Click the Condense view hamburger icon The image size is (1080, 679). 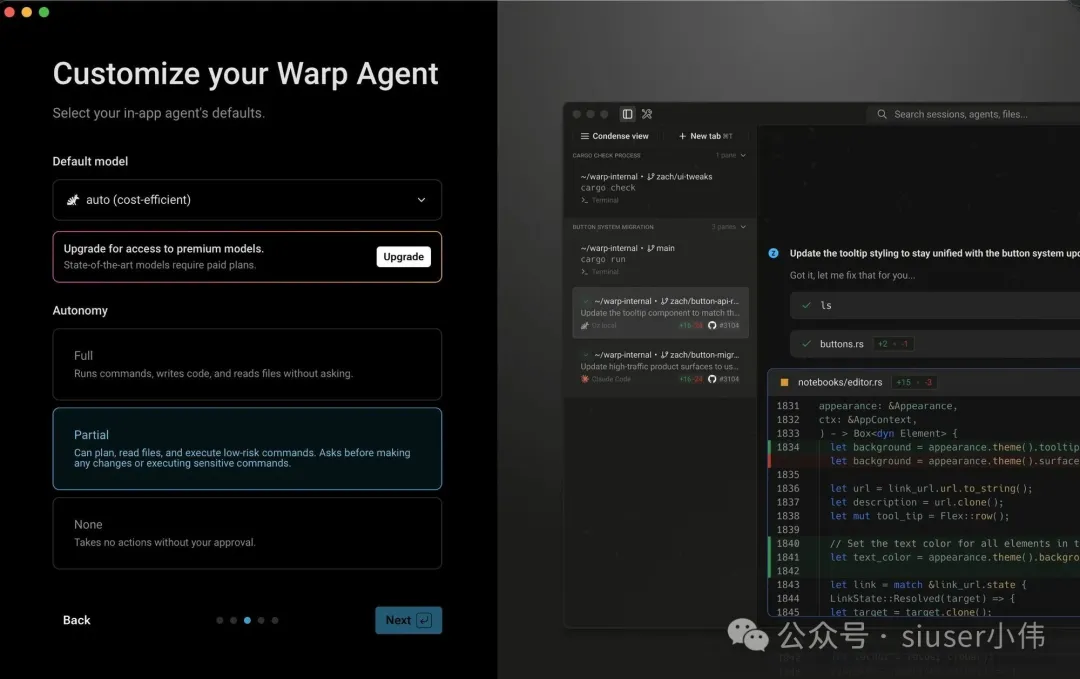pos(585,136)
